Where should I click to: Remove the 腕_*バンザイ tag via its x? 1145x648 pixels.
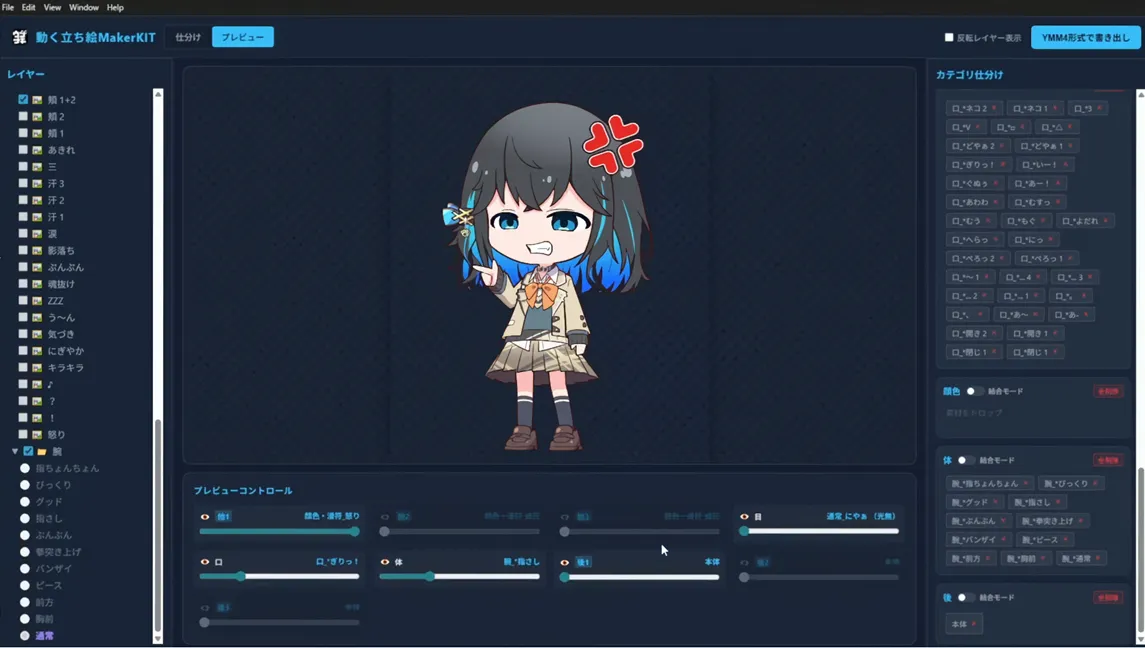1003,539
